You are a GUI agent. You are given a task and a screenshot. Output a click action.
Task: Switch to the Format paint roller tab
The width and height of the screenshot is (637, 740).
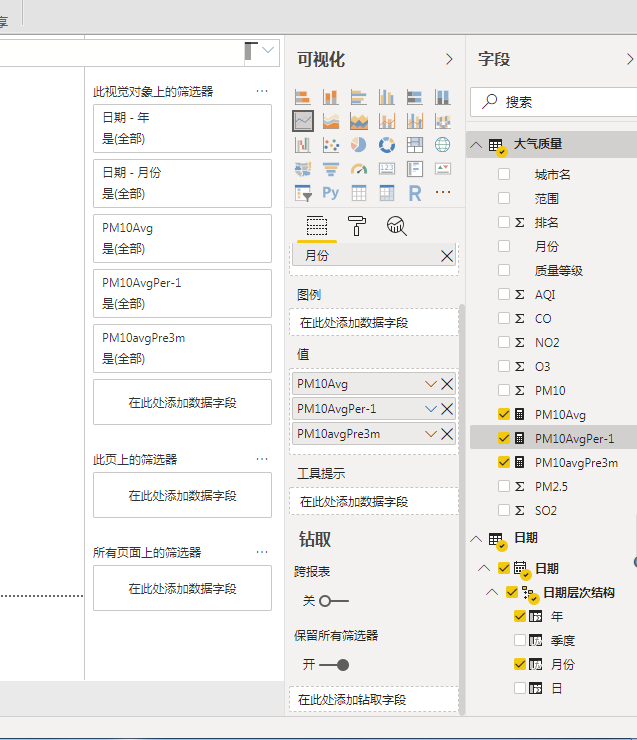coord(357,226)
